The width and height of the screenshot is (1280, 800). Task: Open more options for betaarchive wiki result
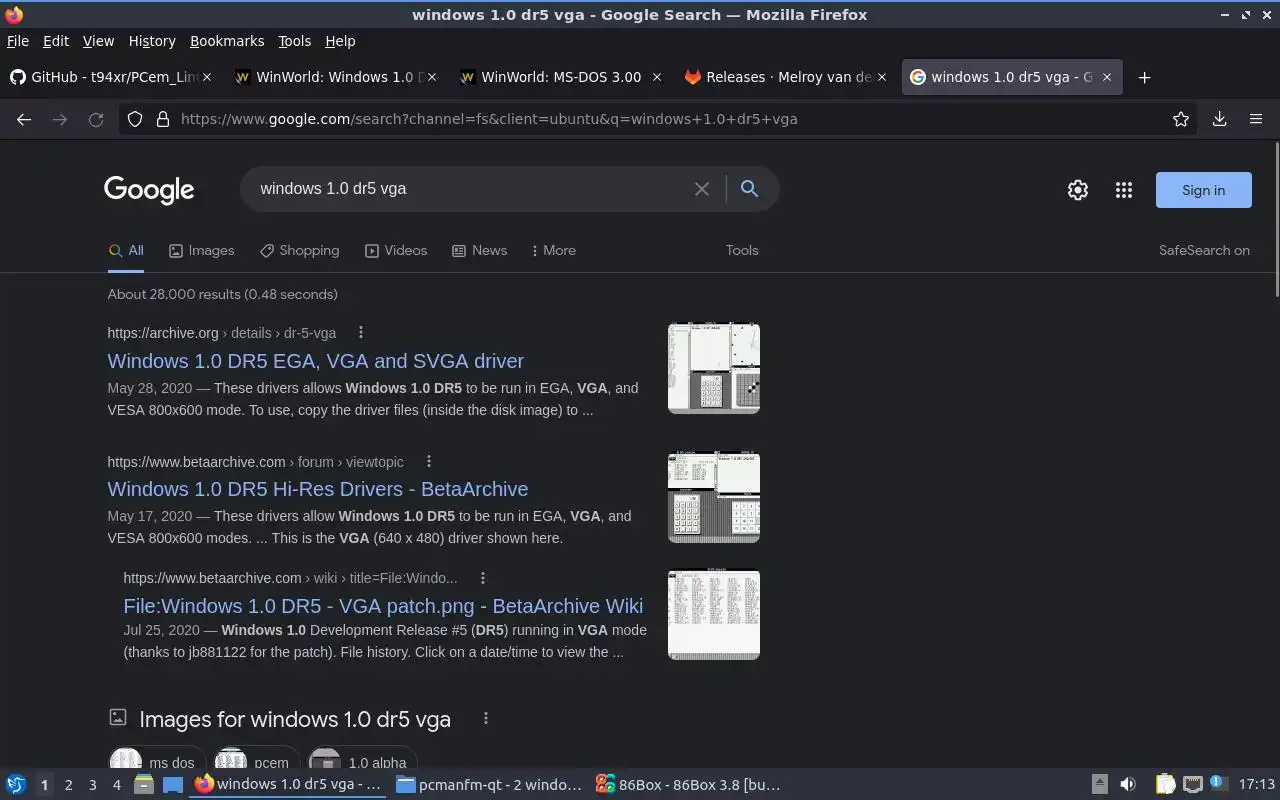[483, 578]
